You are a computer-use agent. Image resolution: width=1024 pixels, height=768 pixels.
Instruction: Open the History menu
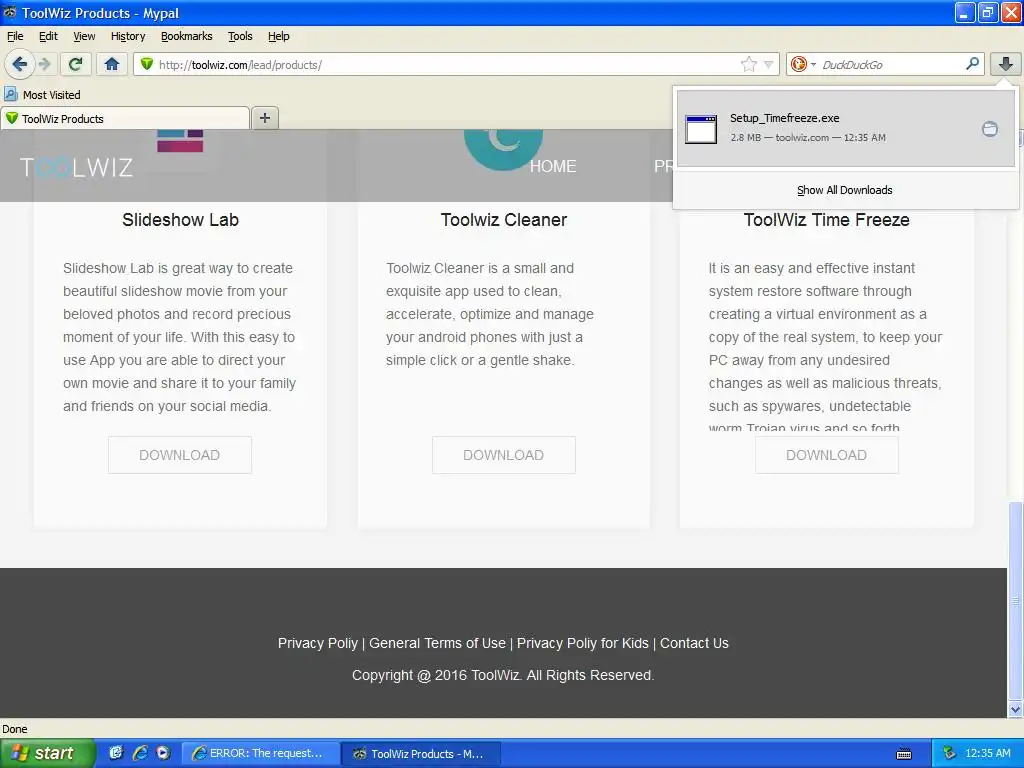tap(128, 36)
